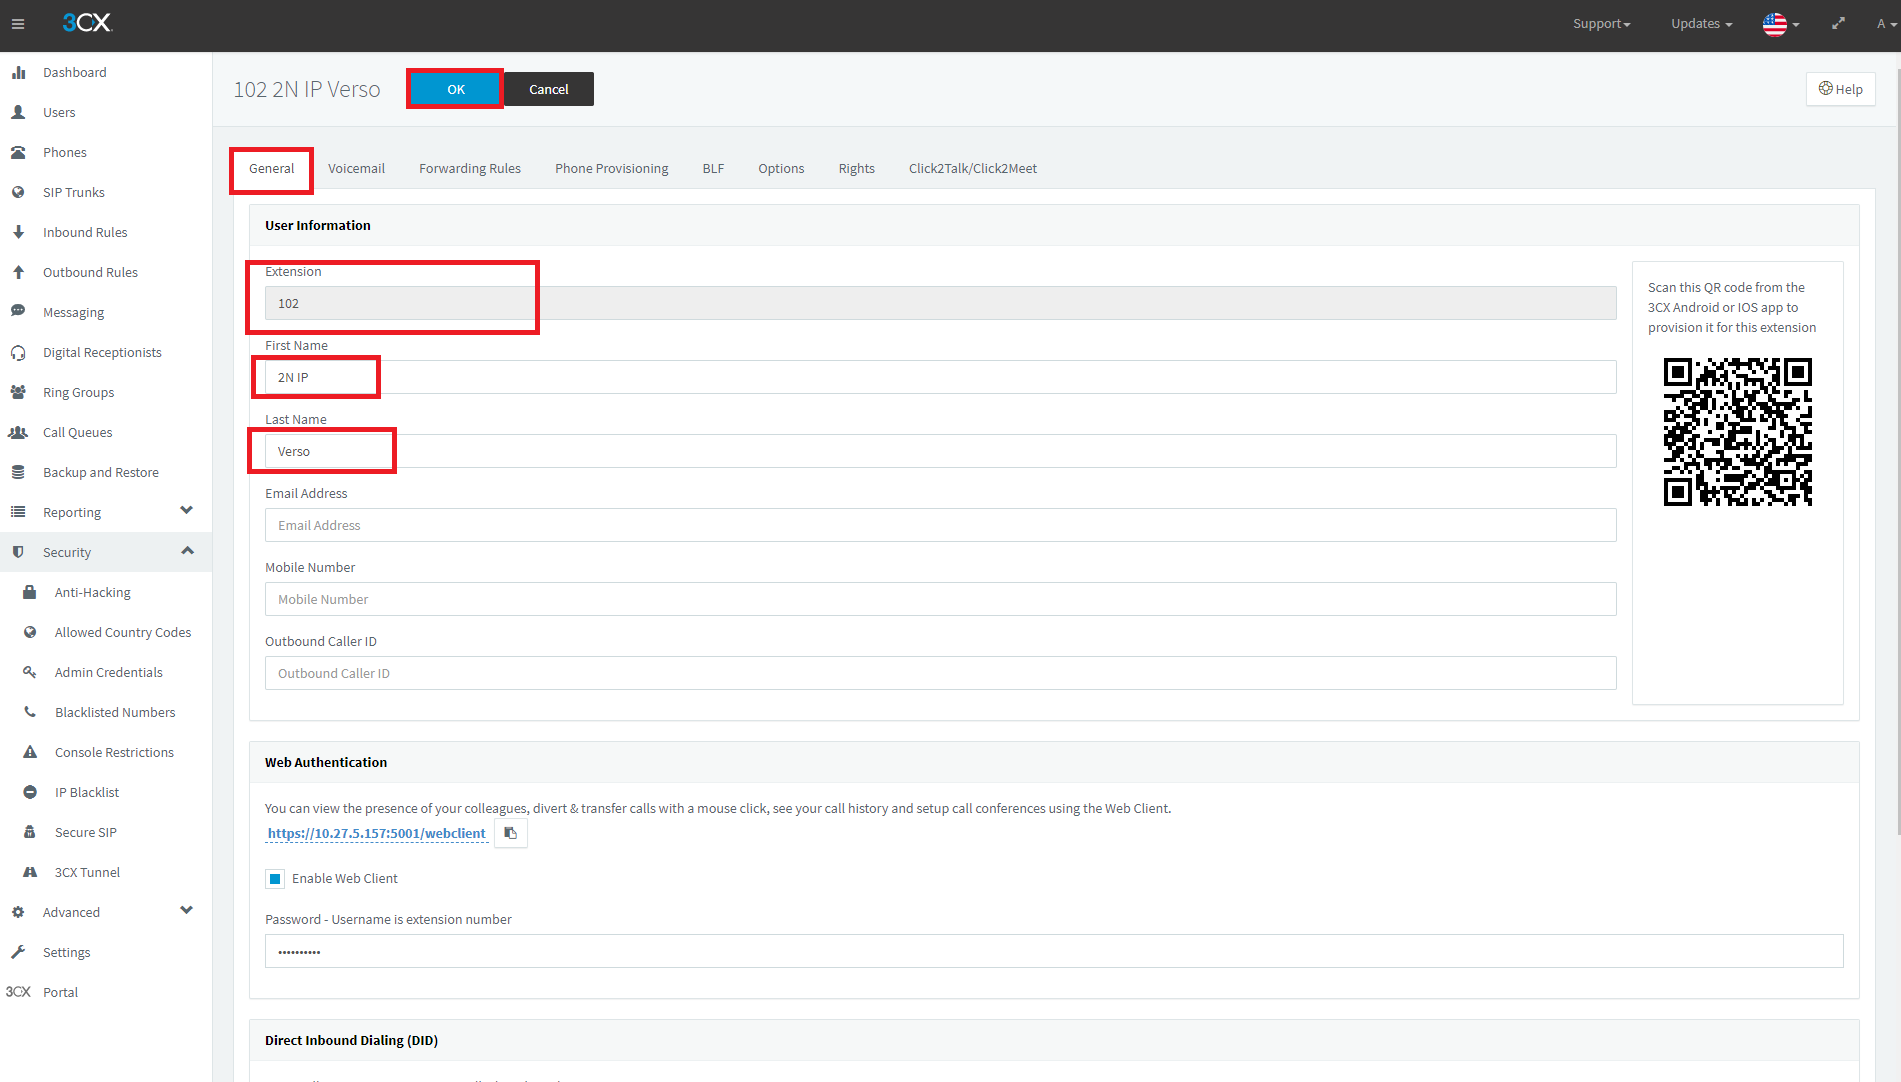Click the Email Address input field

click(940, 525)
